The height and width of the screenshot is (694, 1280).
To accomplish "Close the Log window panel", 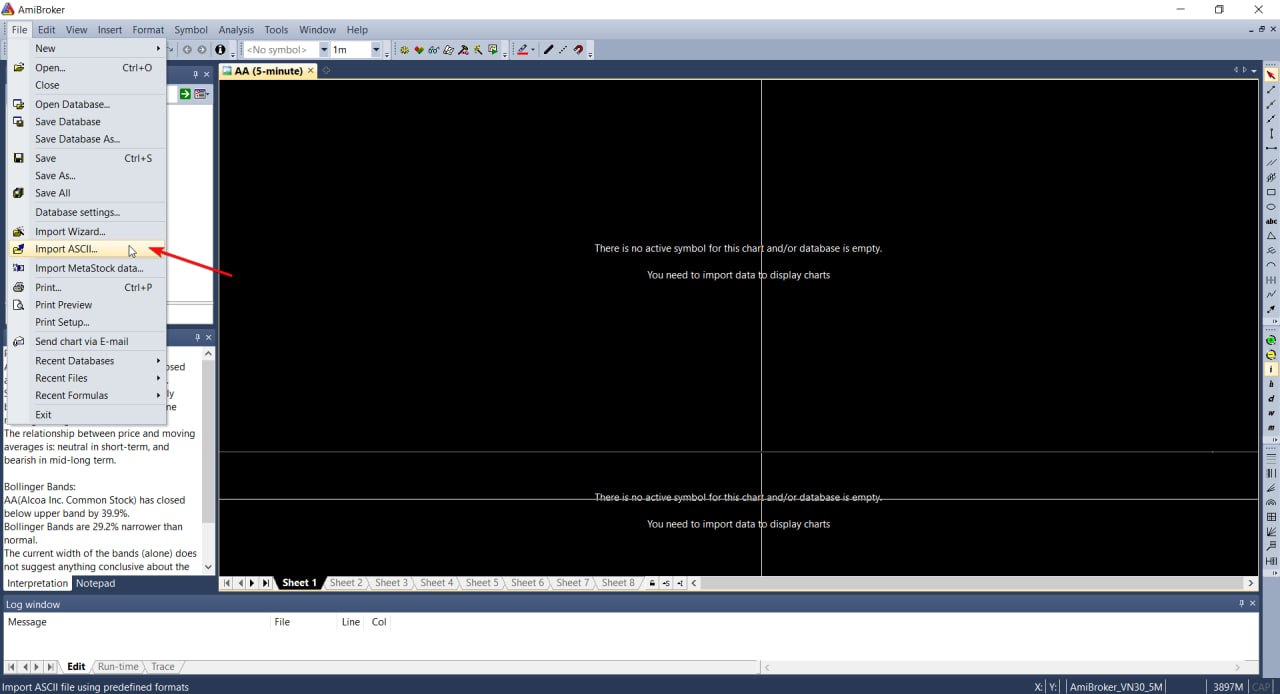I will [x=1253, y=604].
